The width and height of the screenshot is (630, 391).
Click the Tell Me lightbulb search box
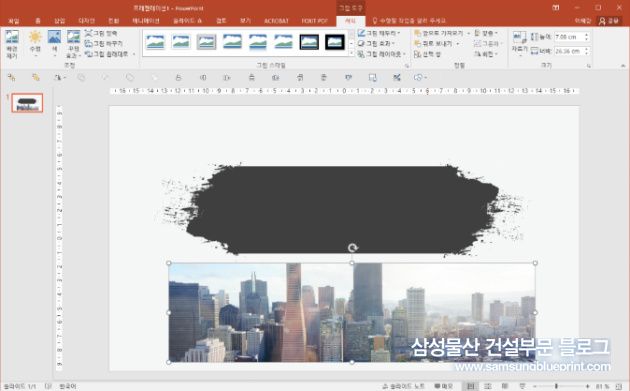(409, 20)
